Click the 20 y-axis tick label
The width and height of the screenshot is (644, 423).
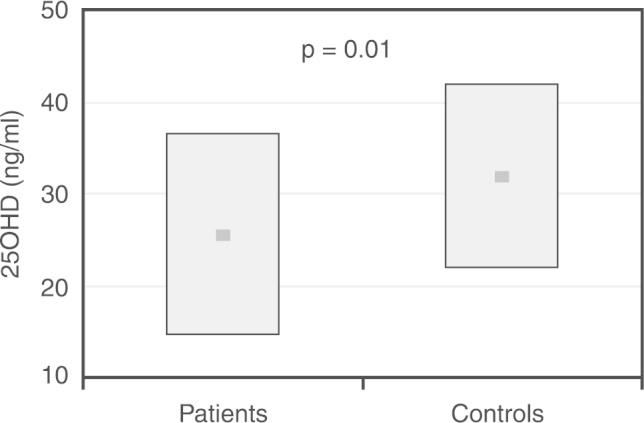(55, 286)
